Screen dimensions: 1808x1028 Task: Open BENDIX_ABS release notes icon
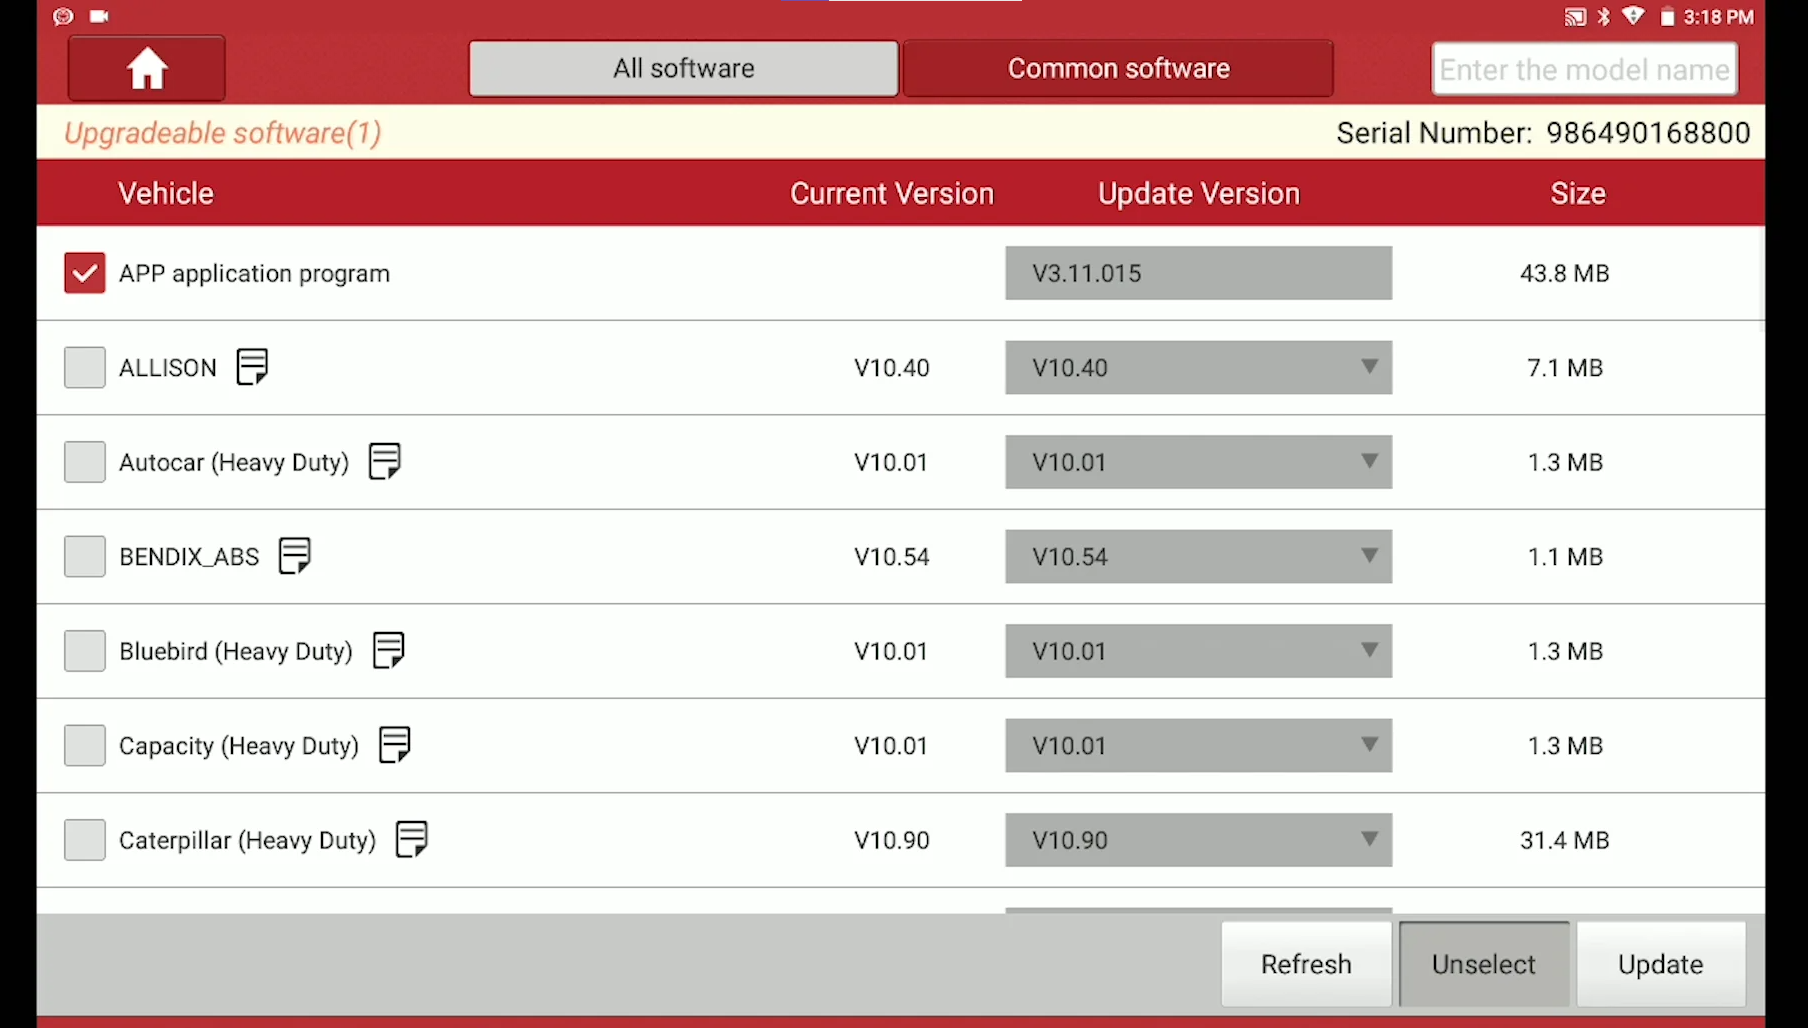[x=294, y=556]
